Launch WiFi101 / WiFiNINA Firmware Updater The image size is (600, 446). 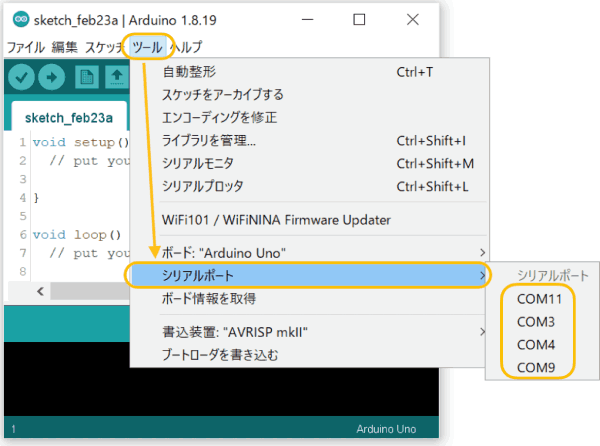click(x=309, y=220)
